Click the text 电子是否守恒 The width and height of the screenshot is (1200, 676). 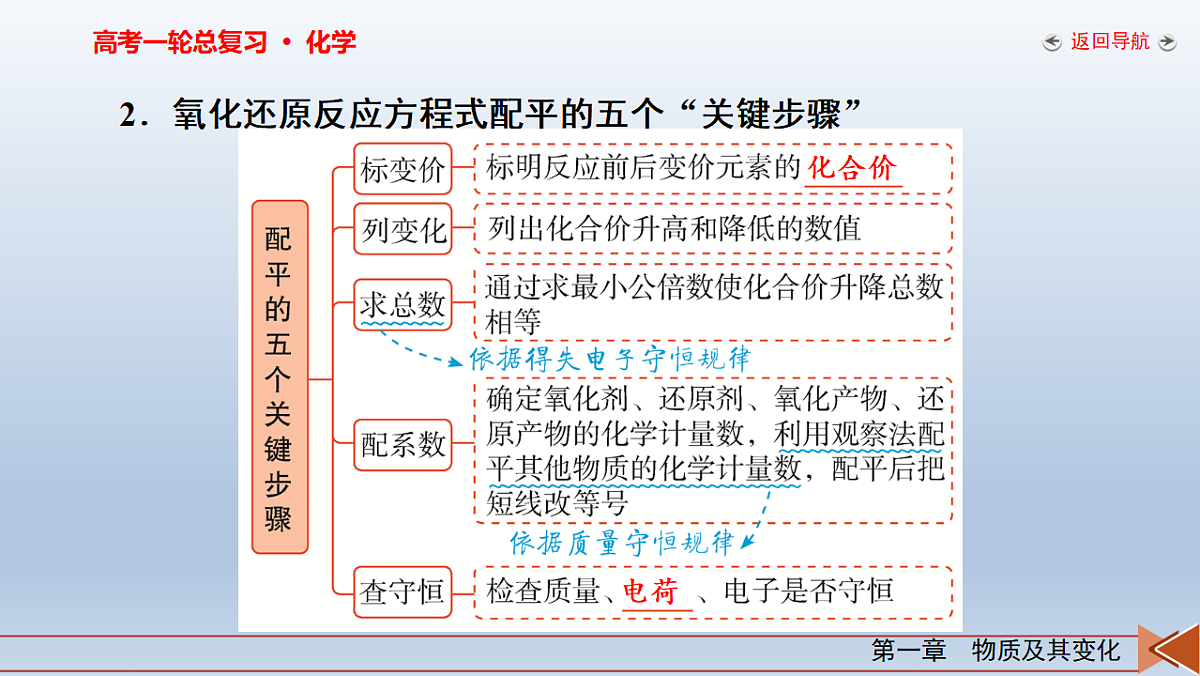click(x=807, y=591)
